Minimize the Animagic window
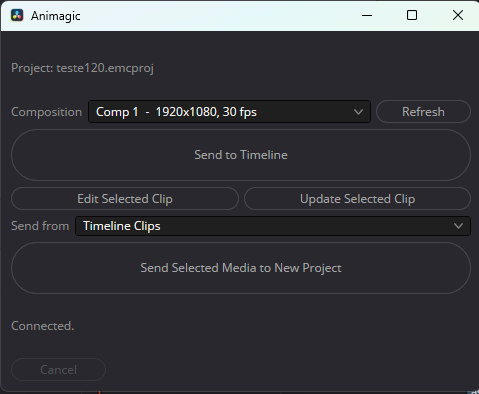The image size is (479, 394). tap(367, 15)
